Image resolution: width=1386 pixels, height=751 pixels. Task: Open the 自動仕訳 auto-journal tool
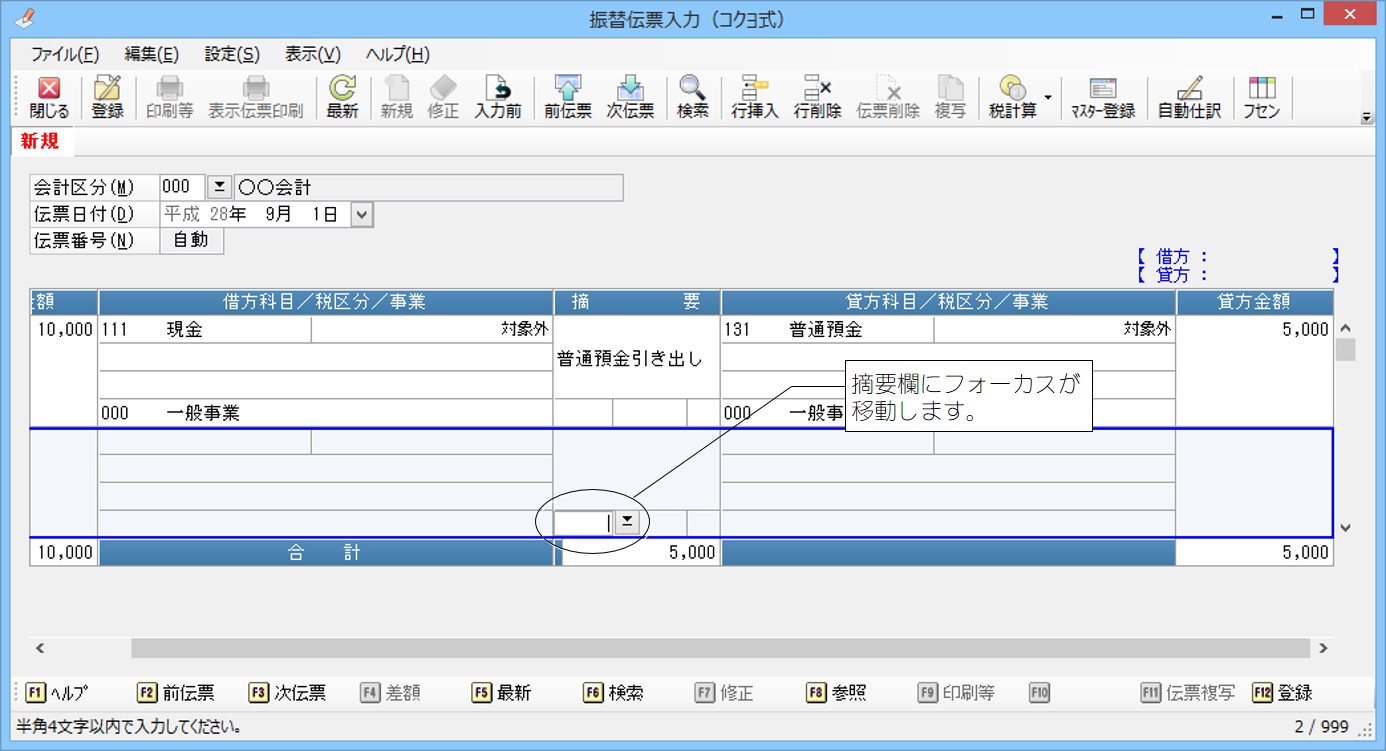[x=1189, y=98]
